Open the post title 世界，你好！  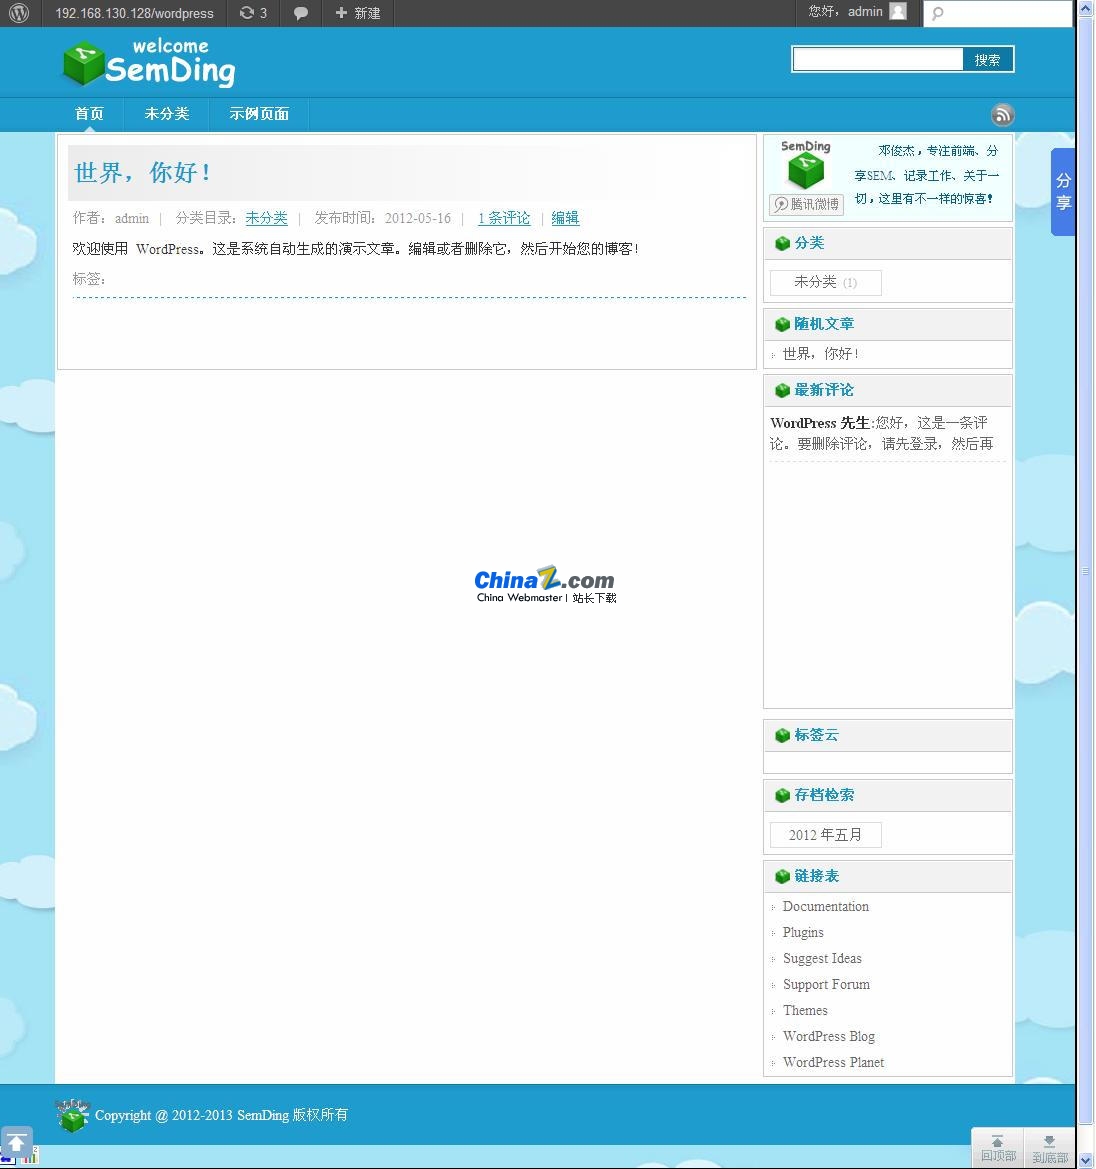(x=142, y=172)
